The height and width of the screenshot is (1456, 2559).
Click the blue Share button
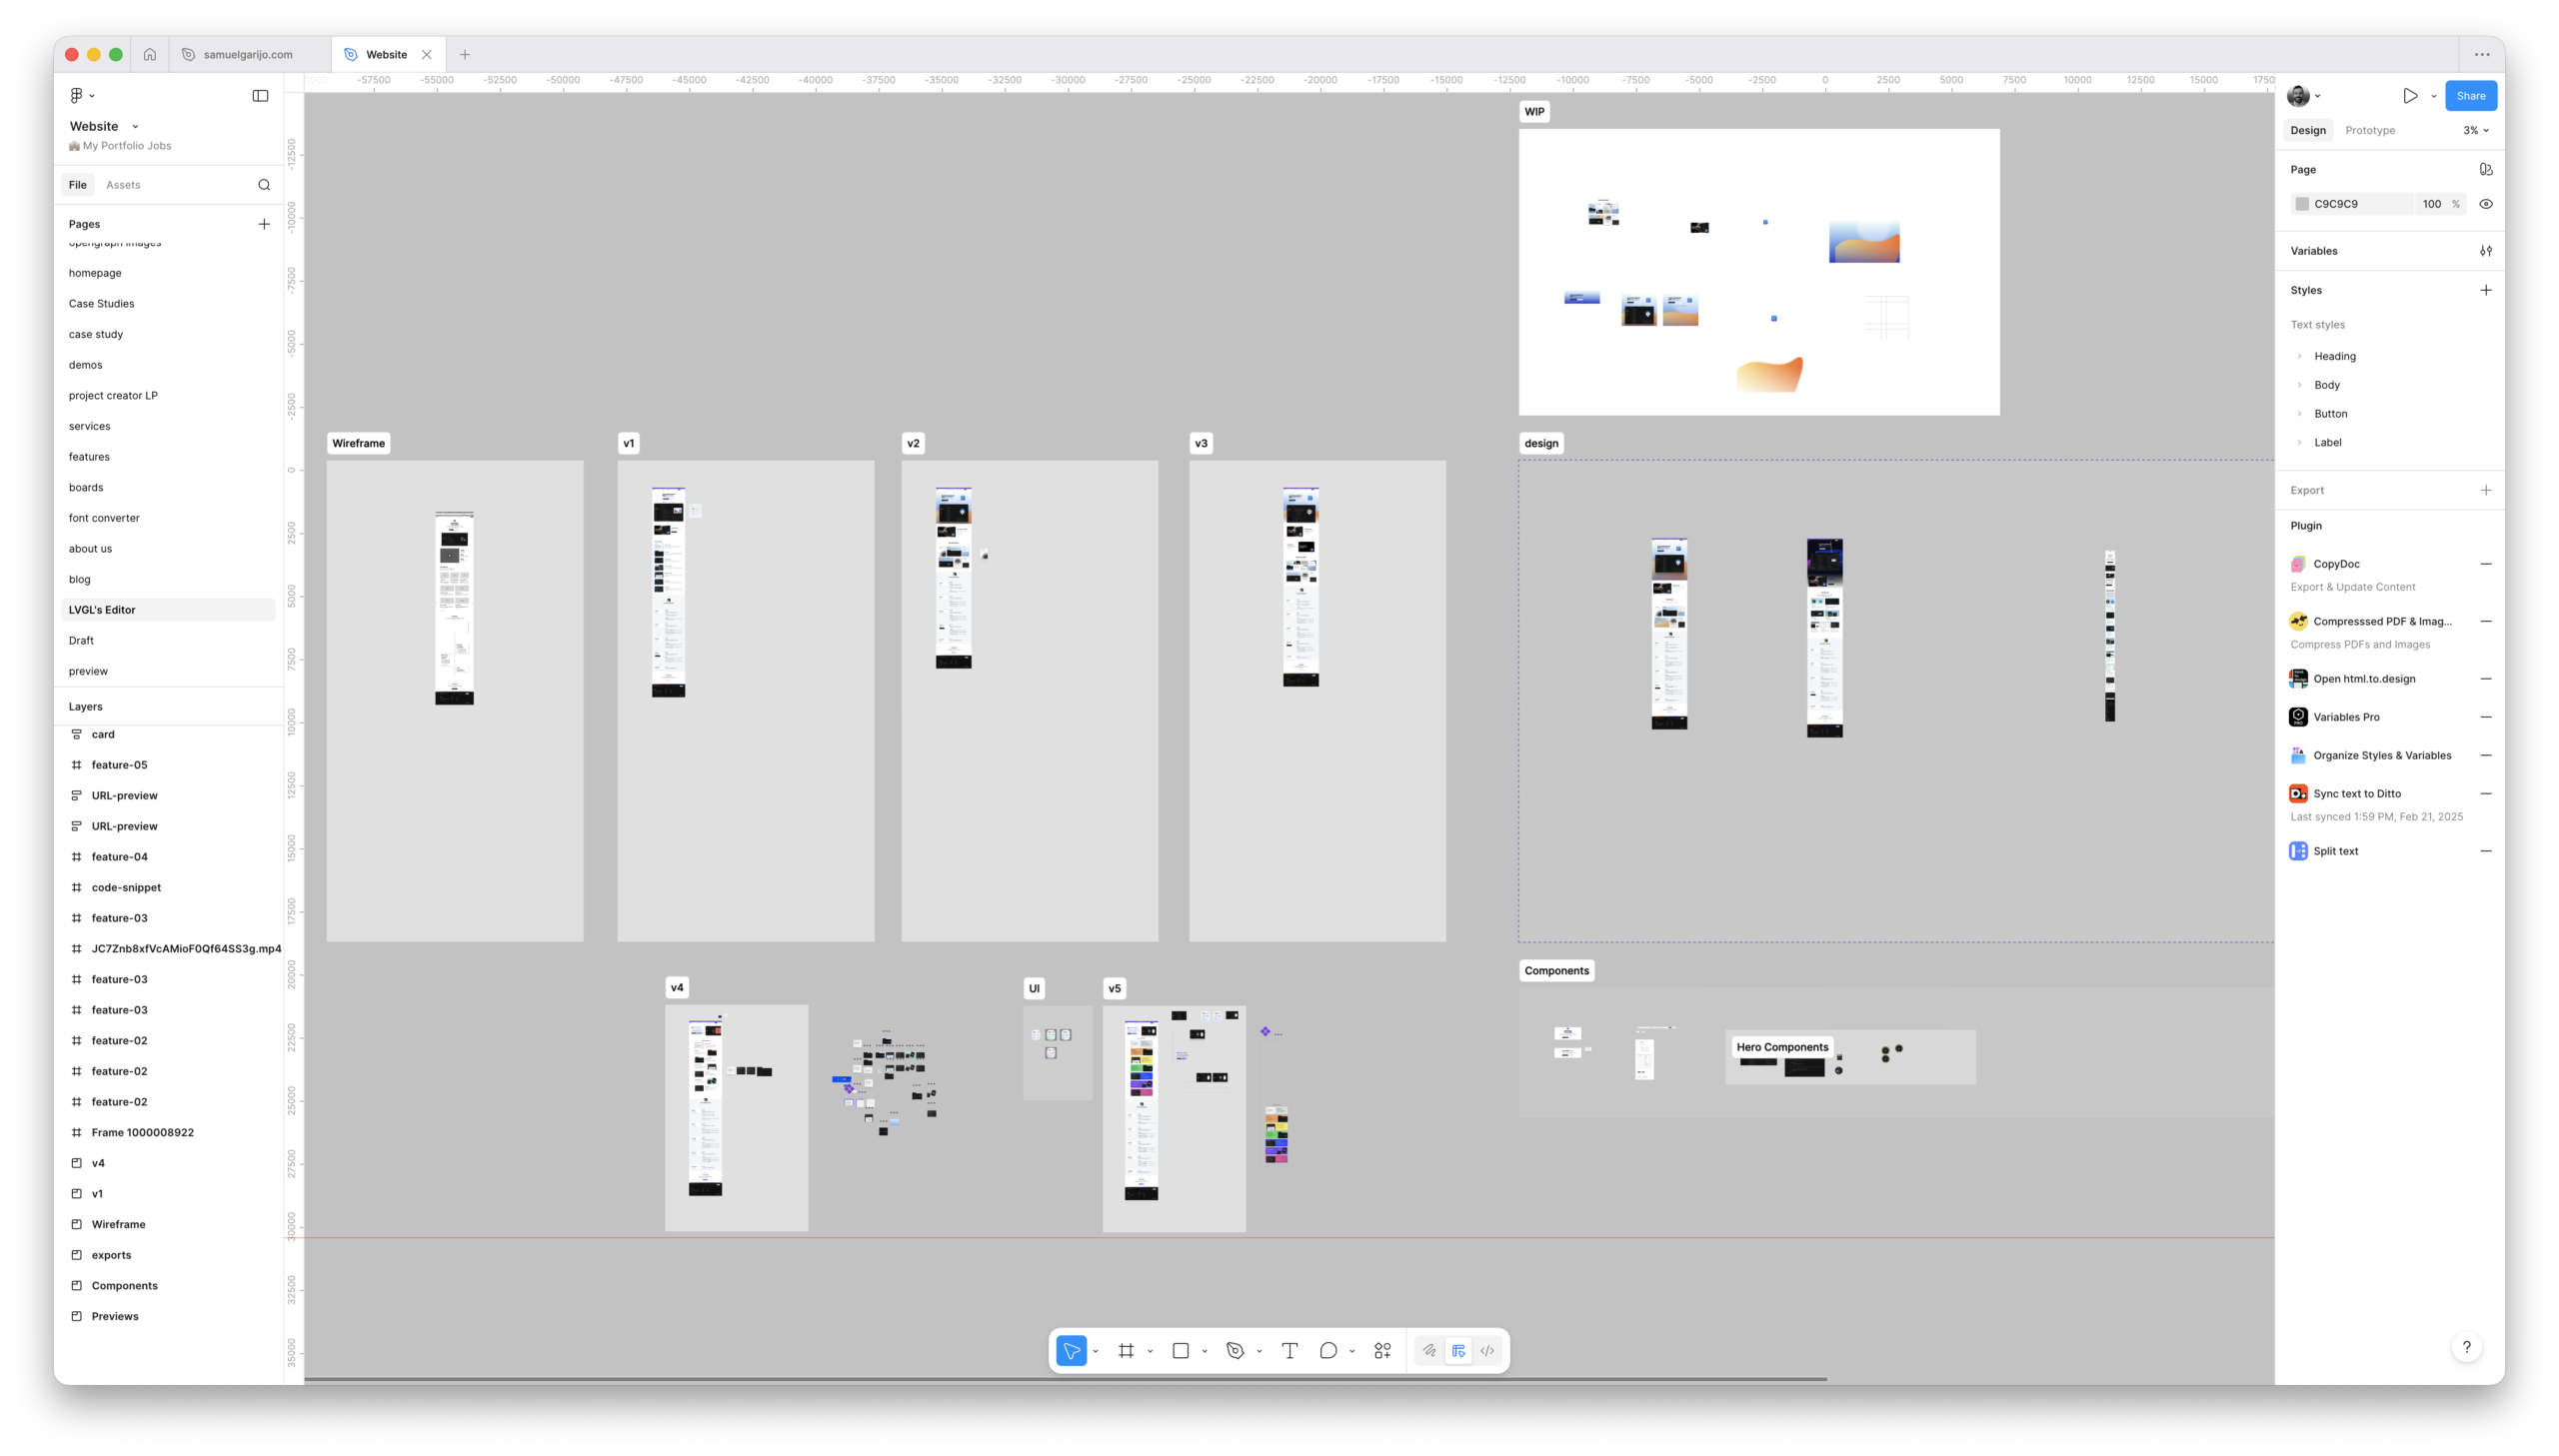(x=2469, y=96)
